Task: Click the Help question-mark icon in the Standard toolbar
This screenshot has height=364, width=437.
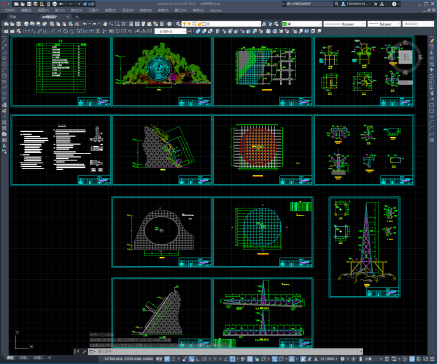Action: coord(169,24)
